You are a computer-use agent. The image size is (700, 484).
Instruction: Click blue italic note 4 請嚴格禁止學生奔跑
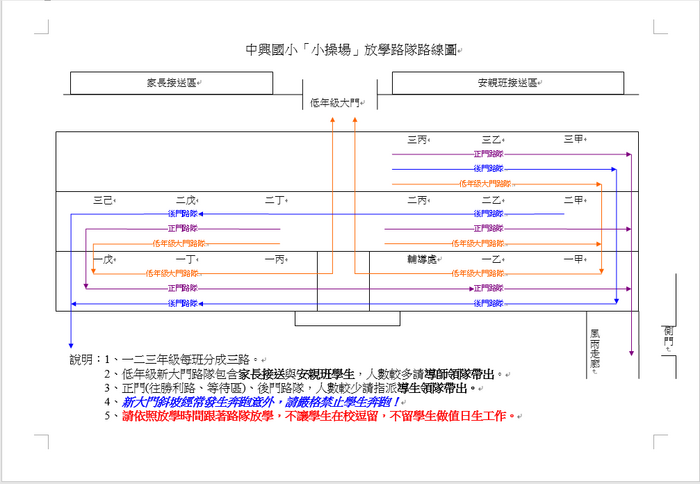(252, 402)
